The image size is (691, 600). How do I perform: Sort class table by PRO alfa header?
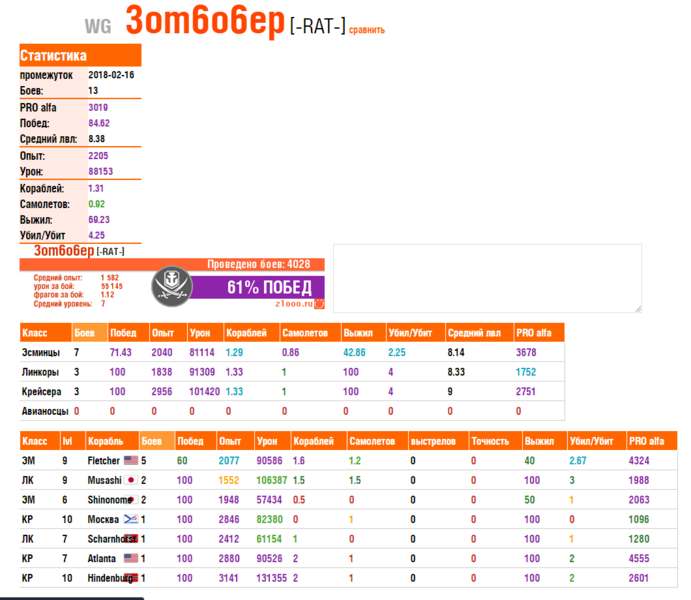(539, 333)
